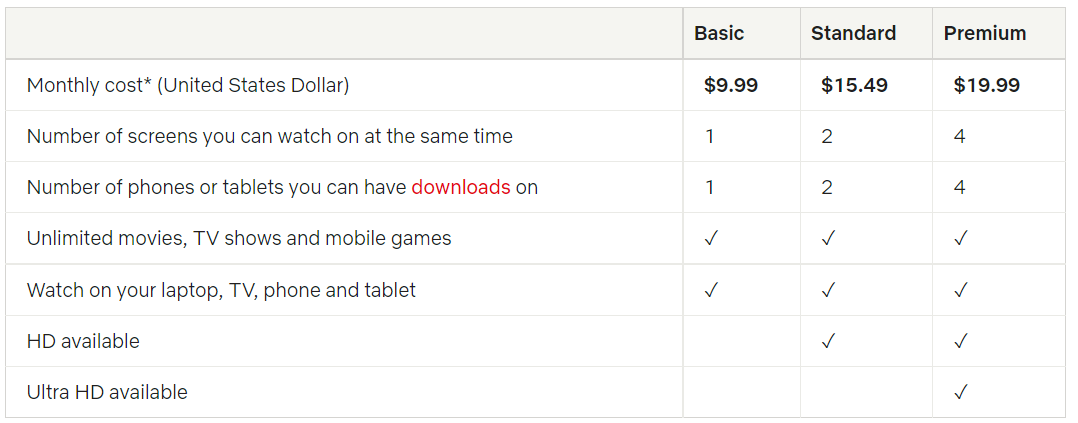Click the Premium checkmark for Ultra HD

point(960,392)
